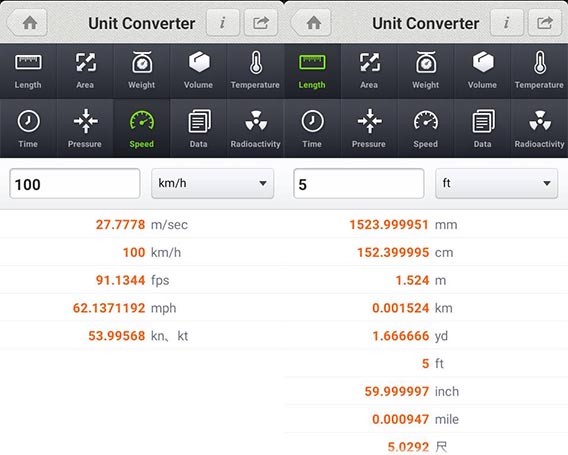
Task: Select Weight category in left screen
Action: point(142,71)
